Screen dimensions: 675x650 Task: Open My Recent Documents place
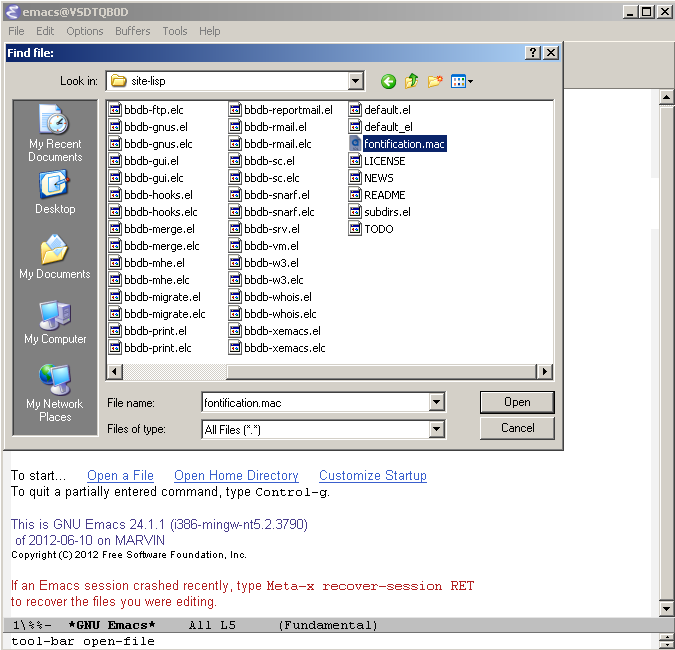point(55,133)
